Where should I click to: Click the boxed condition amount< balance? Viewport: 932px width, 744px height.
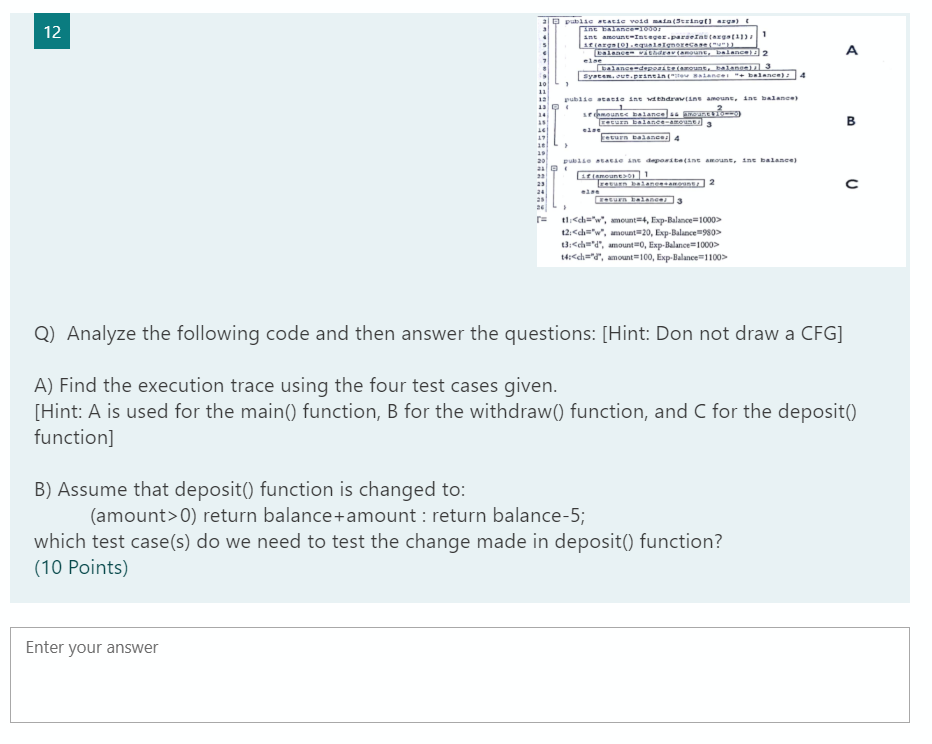631,113
